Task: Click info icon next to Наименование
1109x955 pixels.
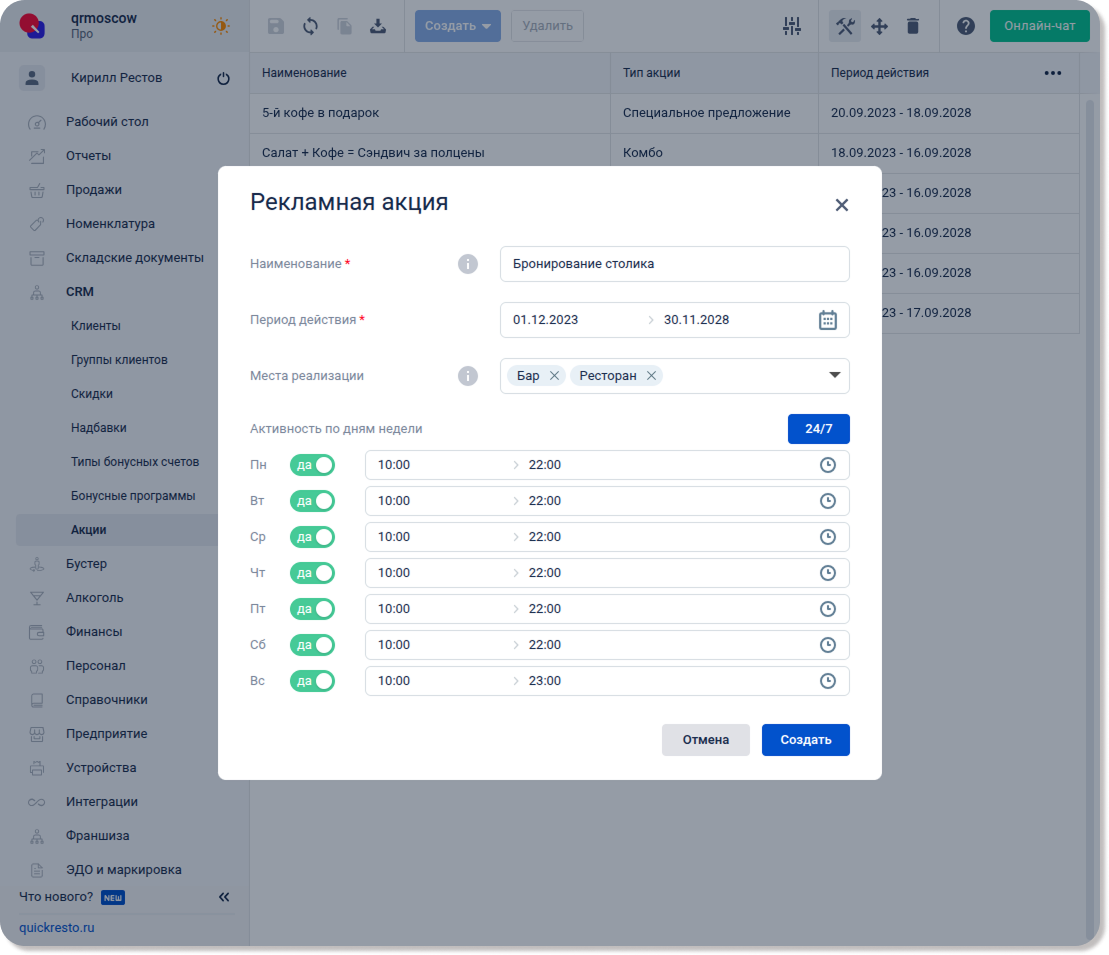Action: [467, 264]
